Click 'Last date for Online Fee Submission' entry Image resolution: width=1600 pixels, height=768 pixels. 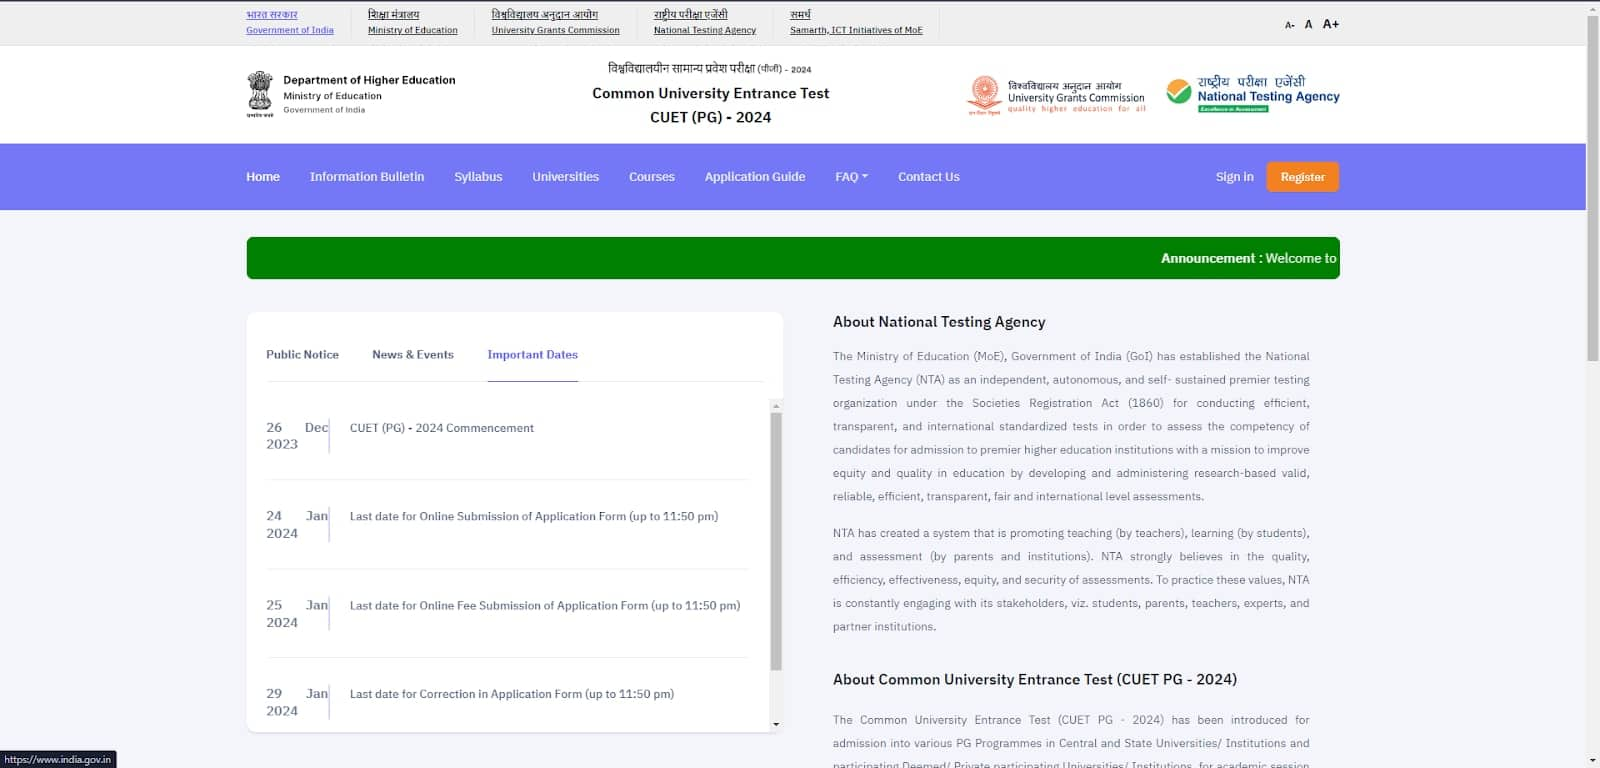point(545,606)
